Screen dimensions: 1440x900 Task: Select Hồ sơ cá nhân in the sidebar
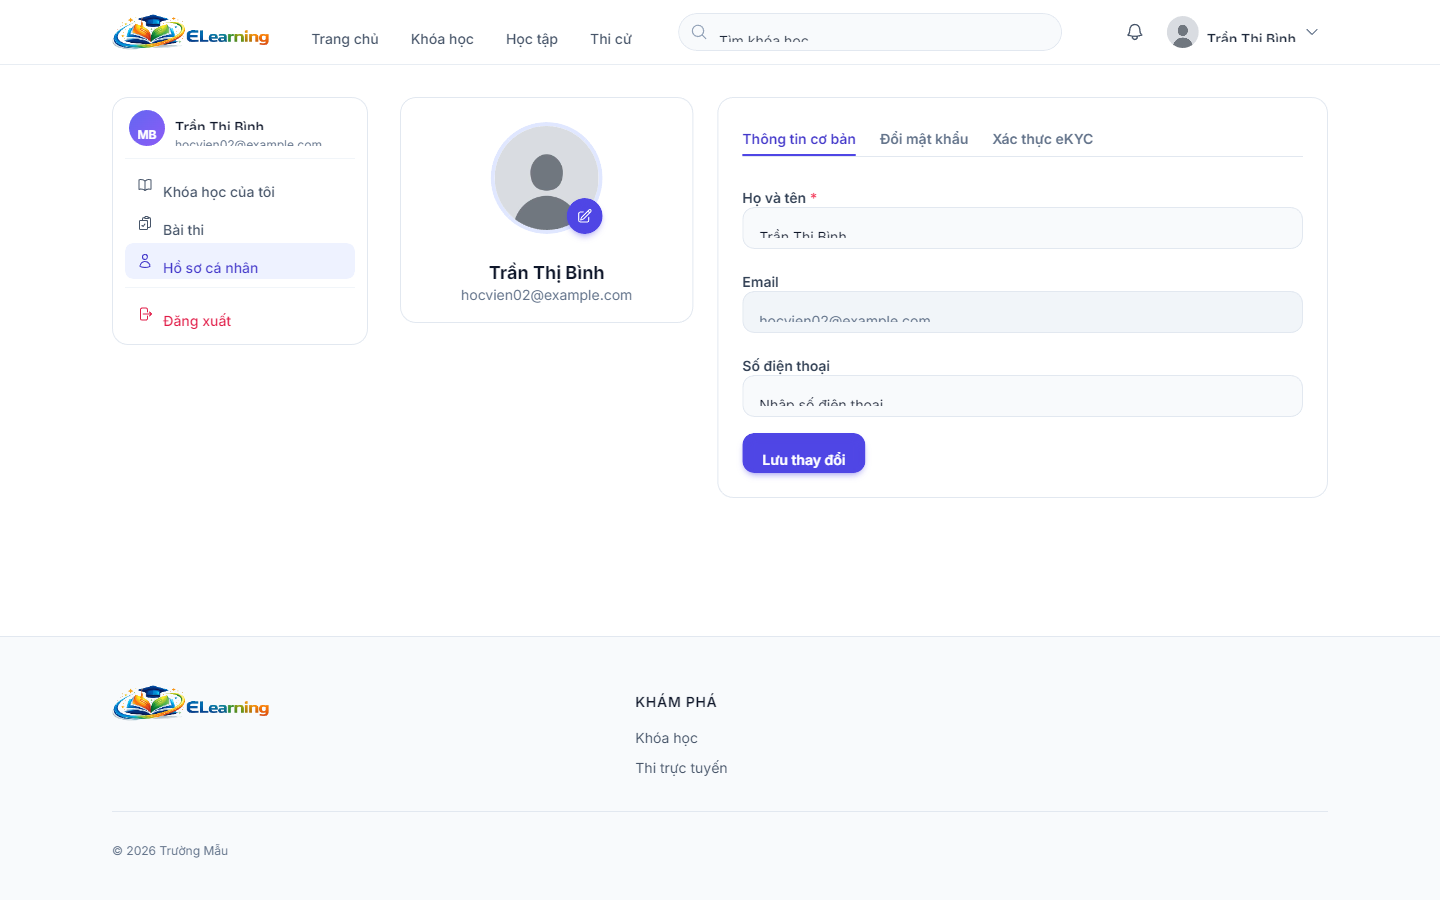pos(240,262)
